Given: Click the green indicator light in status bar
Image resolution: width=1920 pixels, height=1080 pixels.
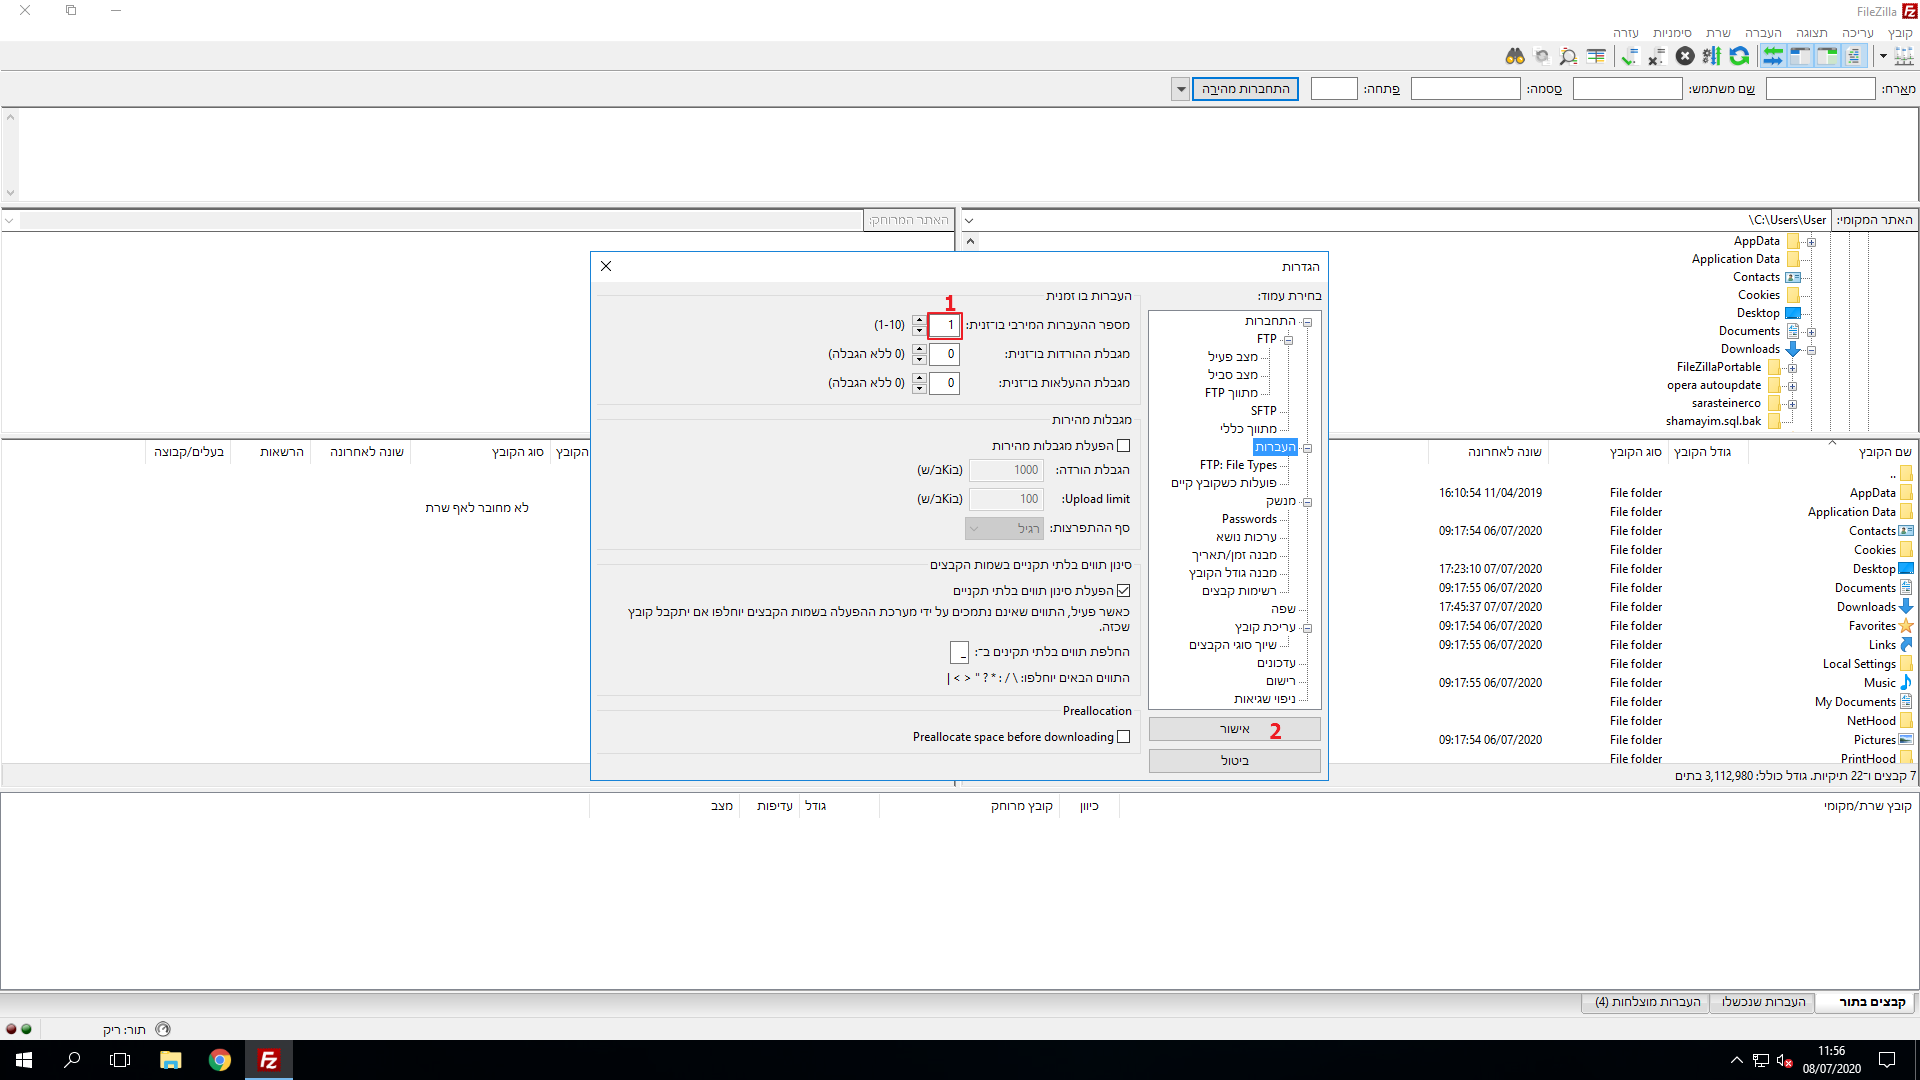Looking at the screenshot, I should [26, 1029].
